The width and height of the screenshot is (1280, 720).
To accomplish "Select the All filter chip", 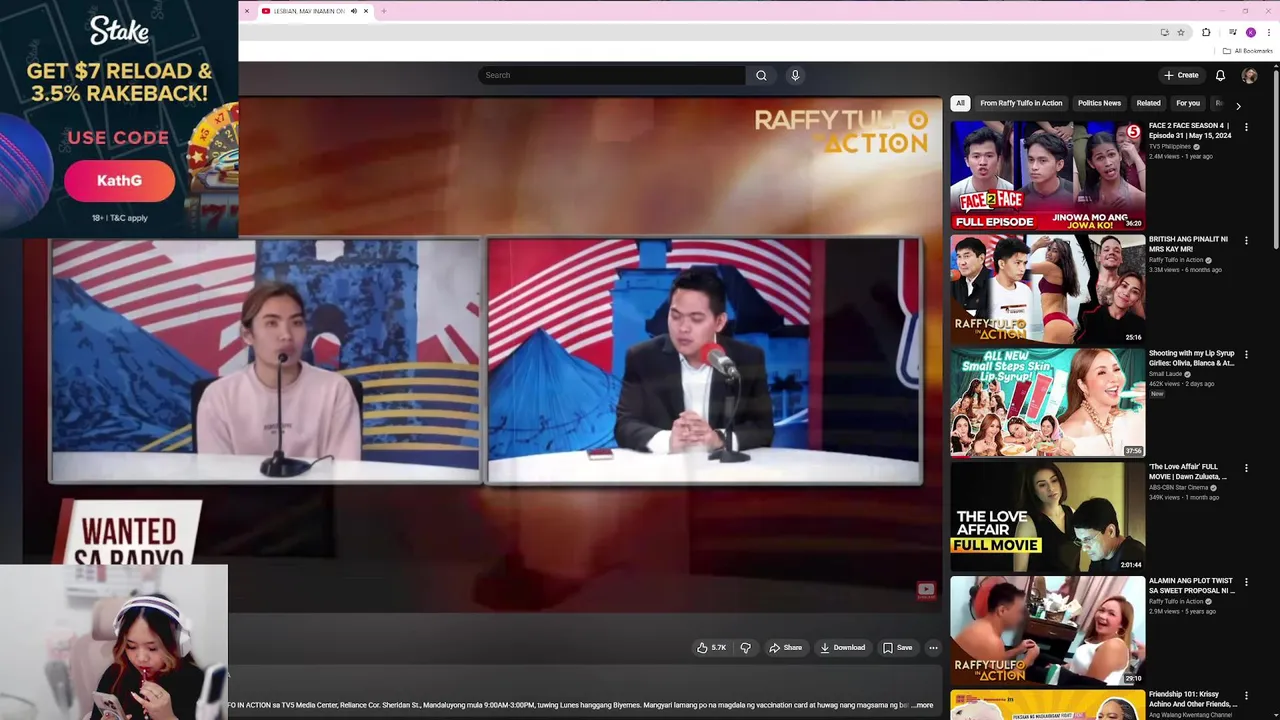I will click(x=960, y=103).
